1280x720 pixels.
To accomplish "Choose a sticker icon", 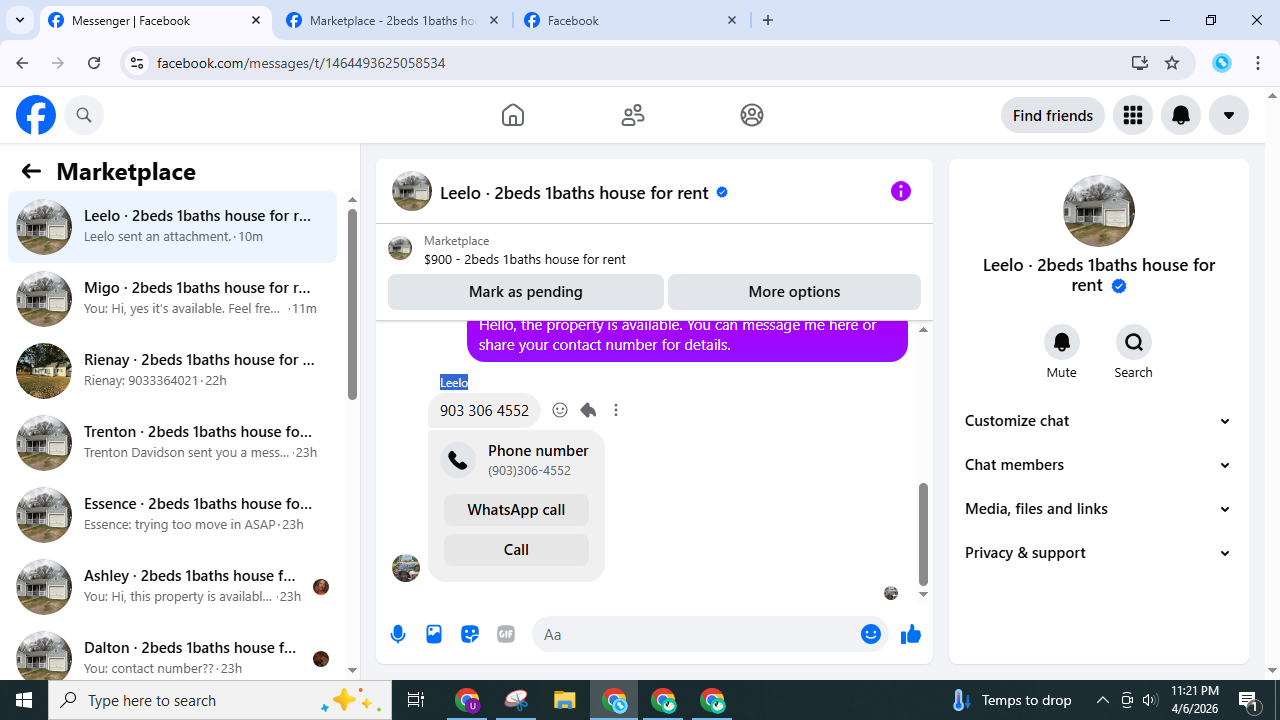I will [x=470, y=634].
